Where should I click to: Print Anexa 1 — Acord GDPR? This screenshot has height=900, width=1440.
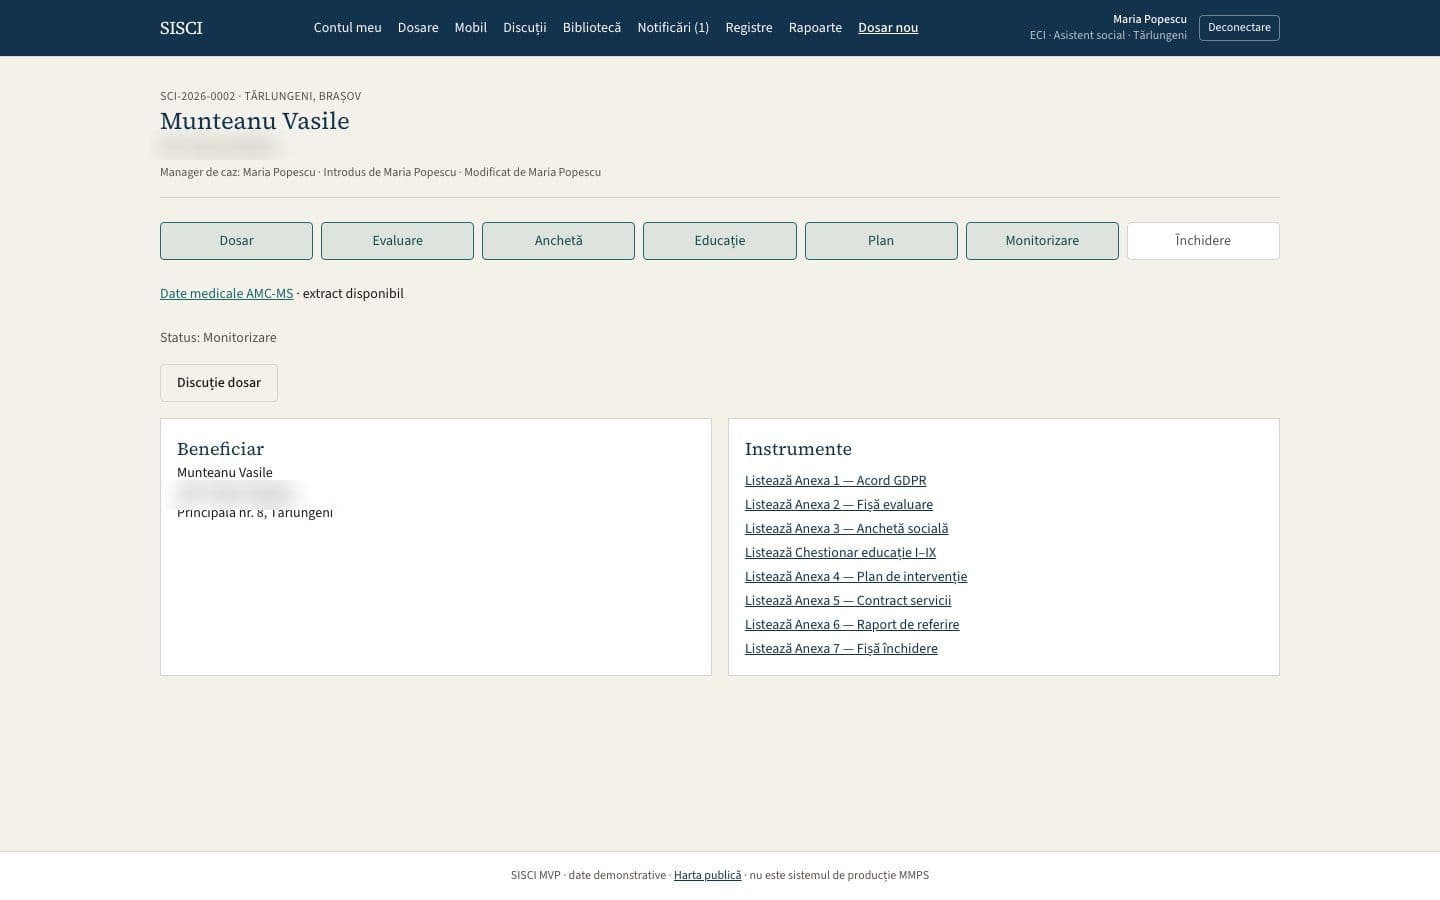pos(836,481)
